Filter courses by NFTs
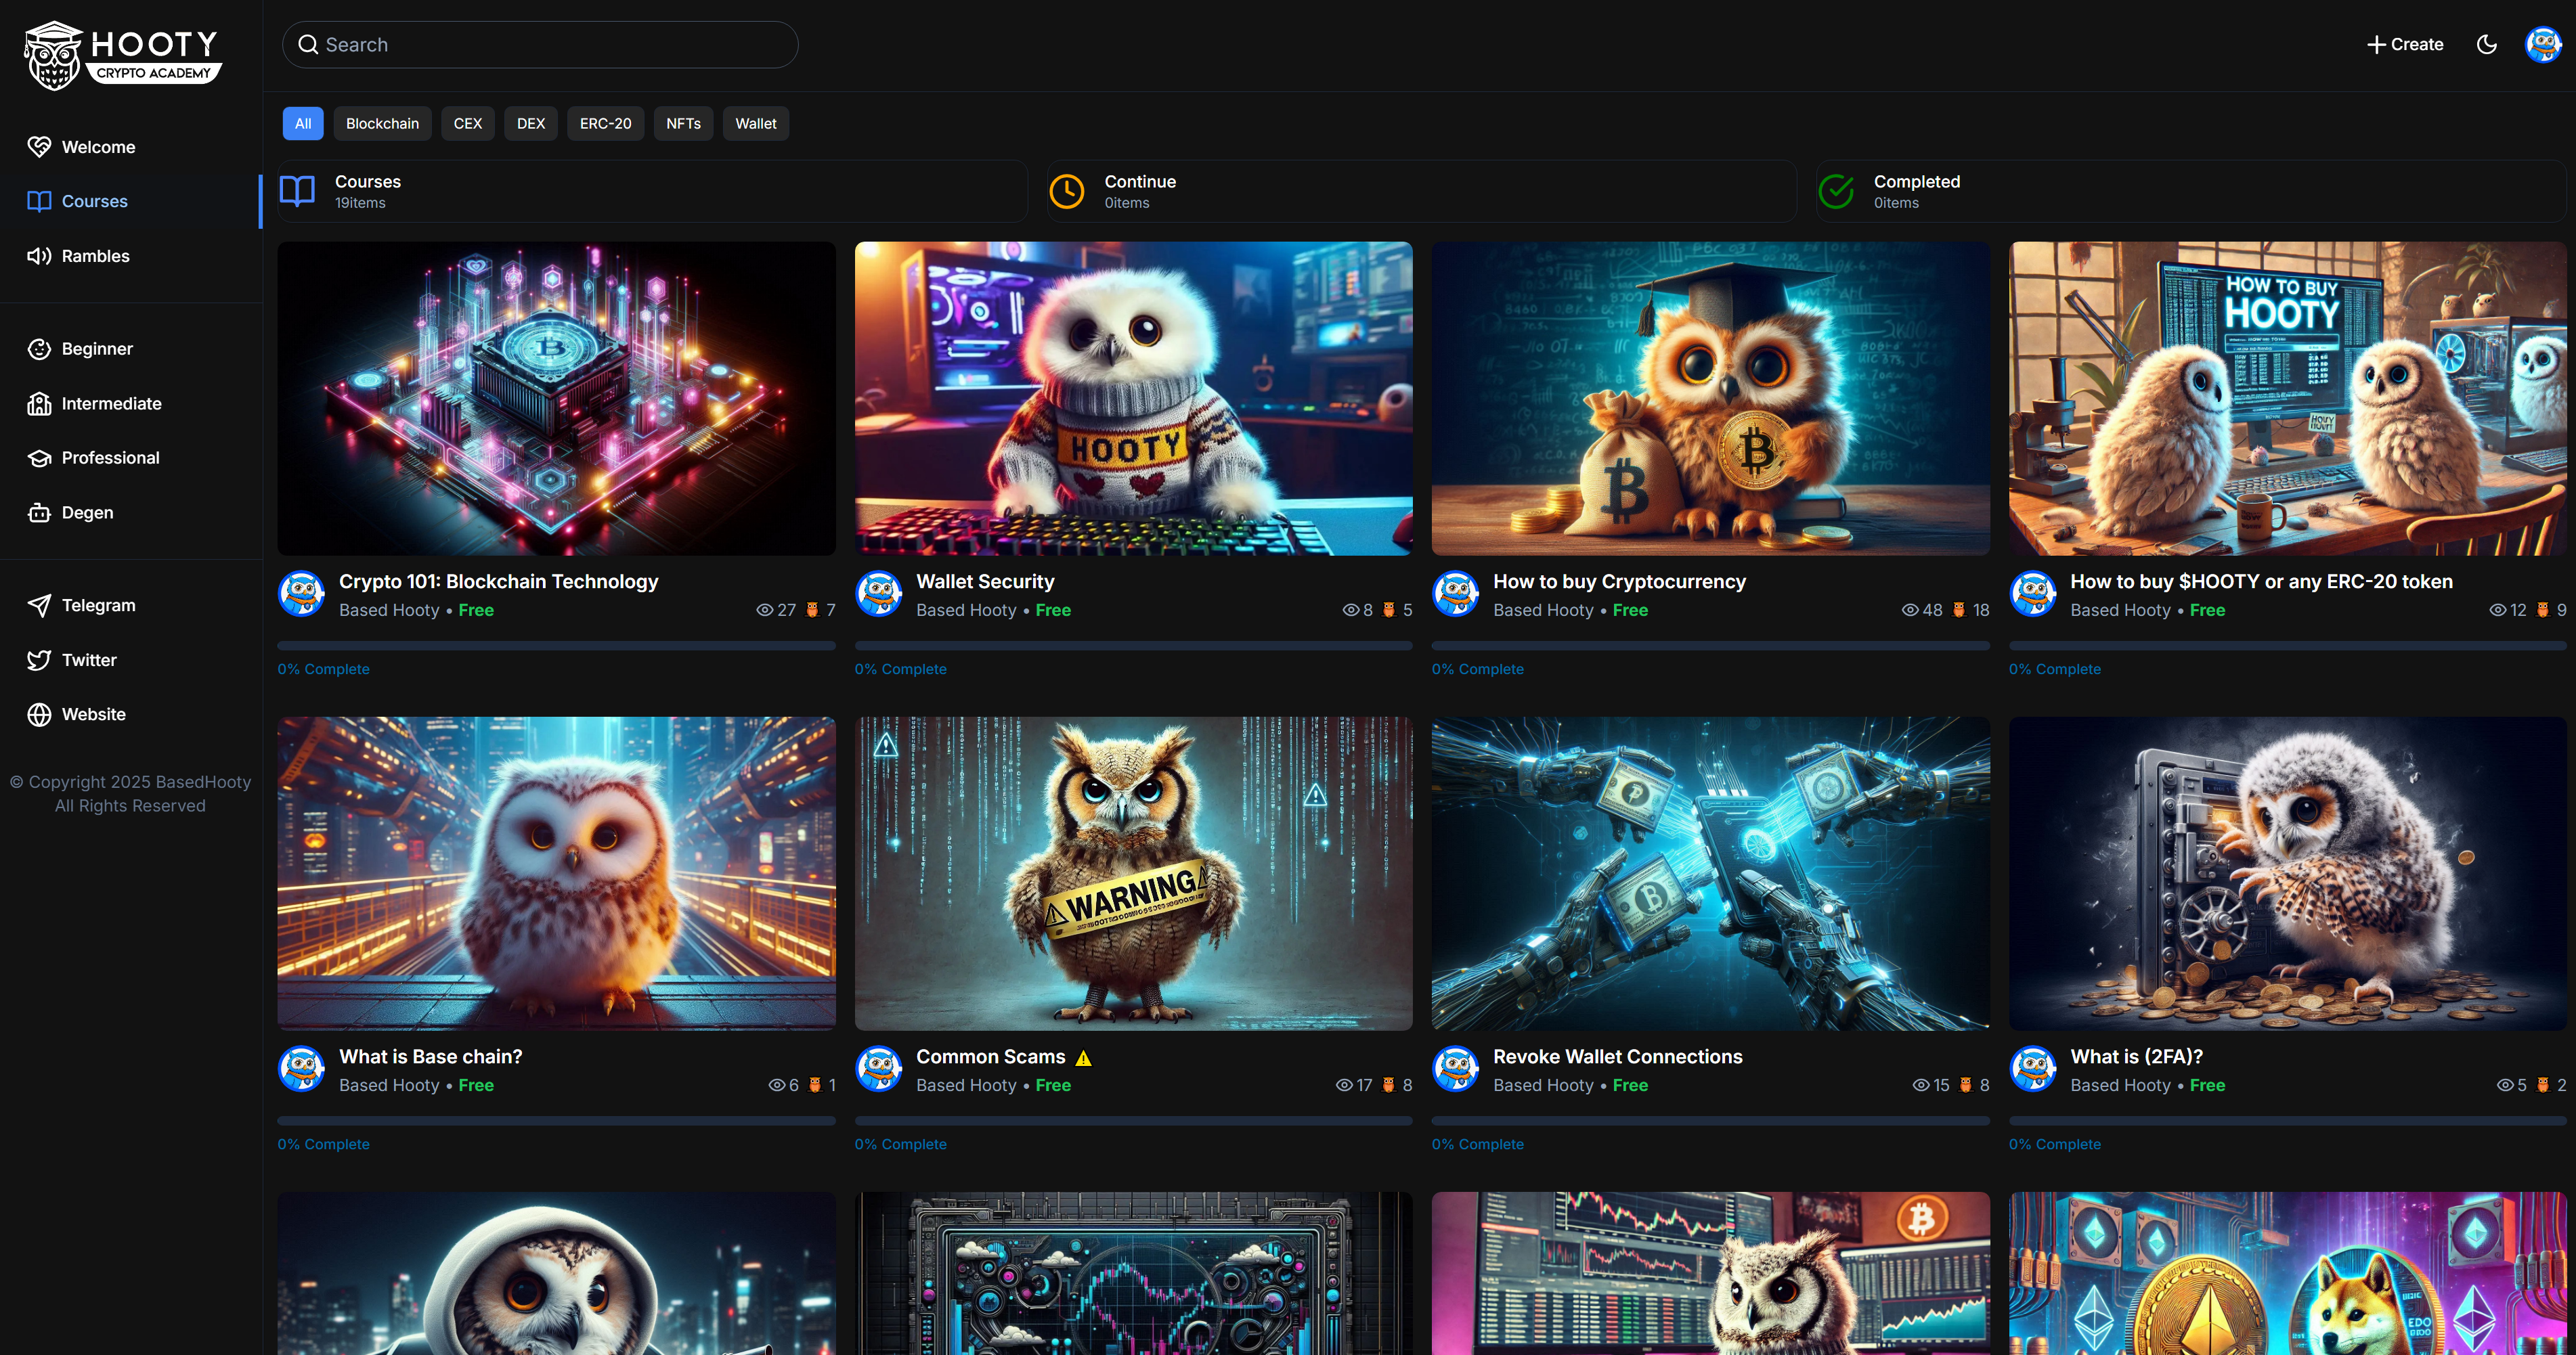The height and width of the screenshot is (1355, 2576). (683, 124)
